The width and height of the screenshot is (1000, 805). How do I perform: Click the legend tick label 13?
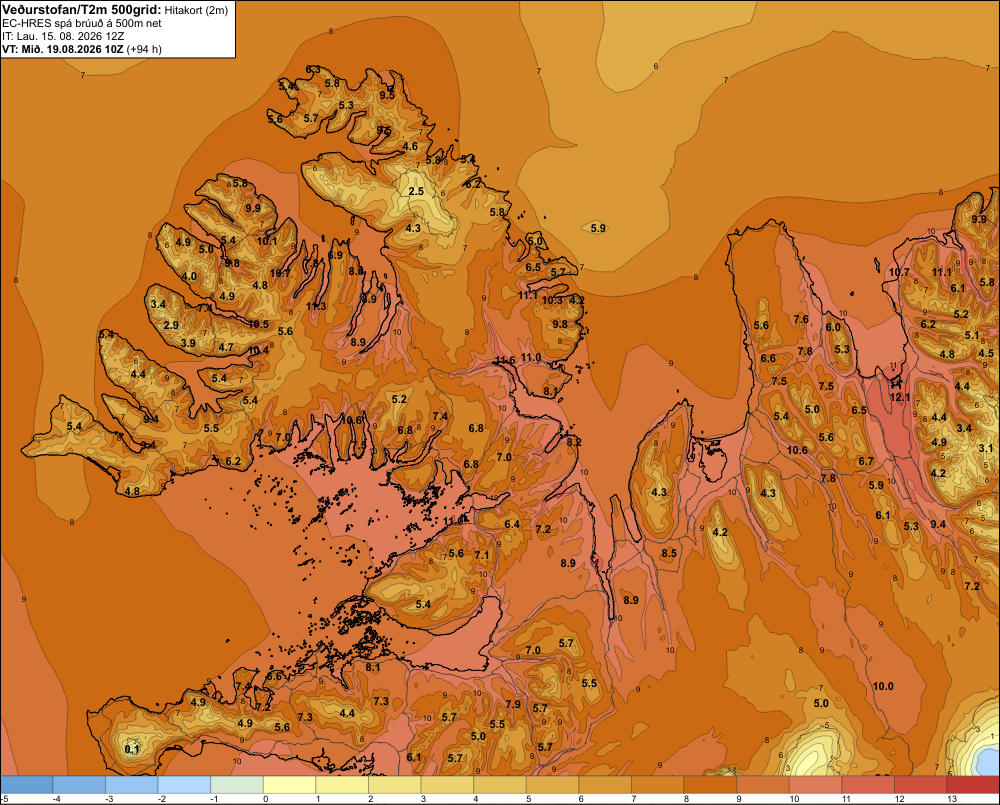952,799
